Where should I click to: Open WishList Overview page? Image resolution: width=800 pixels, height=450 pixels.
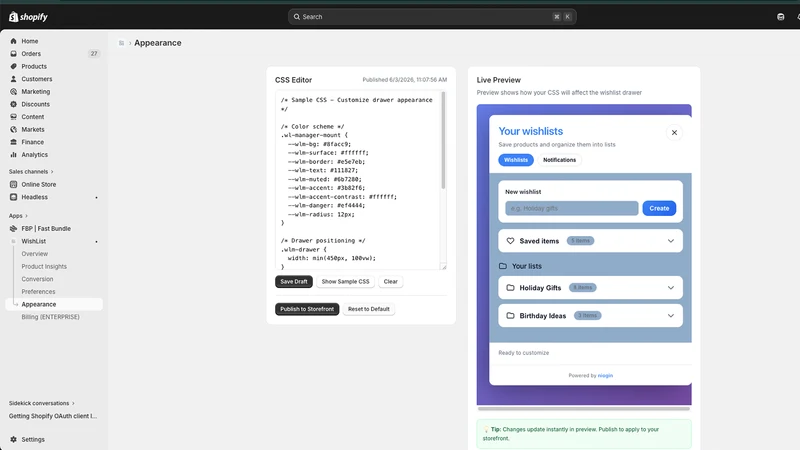(35, 254)
